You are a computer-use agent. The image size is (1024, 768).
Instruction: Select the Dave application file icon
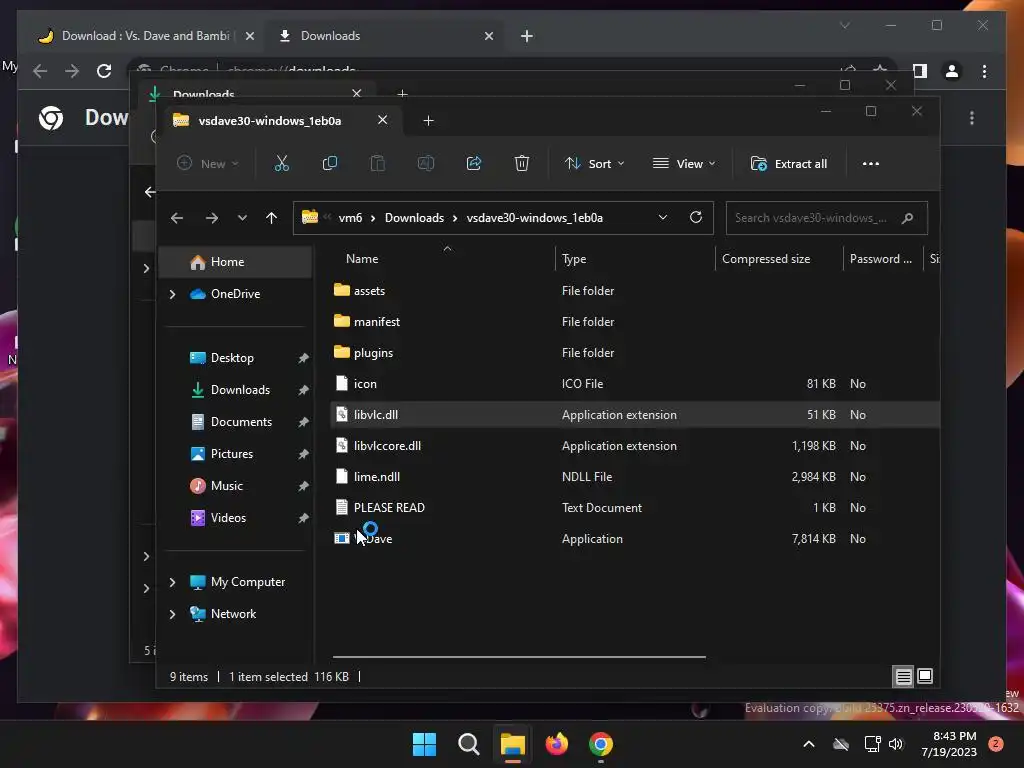(x=342, y=539)
